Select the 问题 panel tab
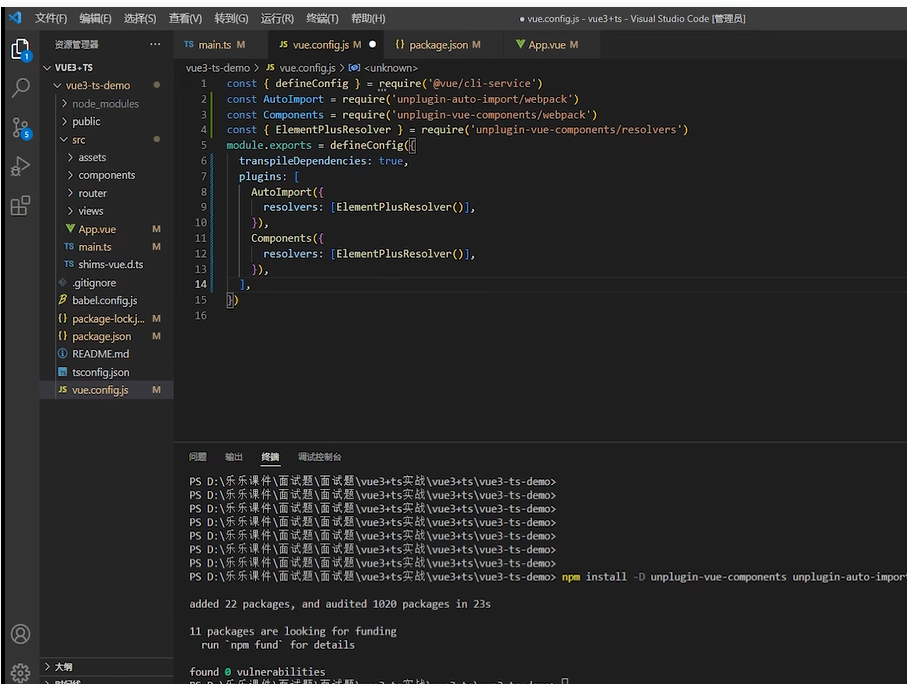The height and width of the screenshot is (684, 907). click(198, 457)
